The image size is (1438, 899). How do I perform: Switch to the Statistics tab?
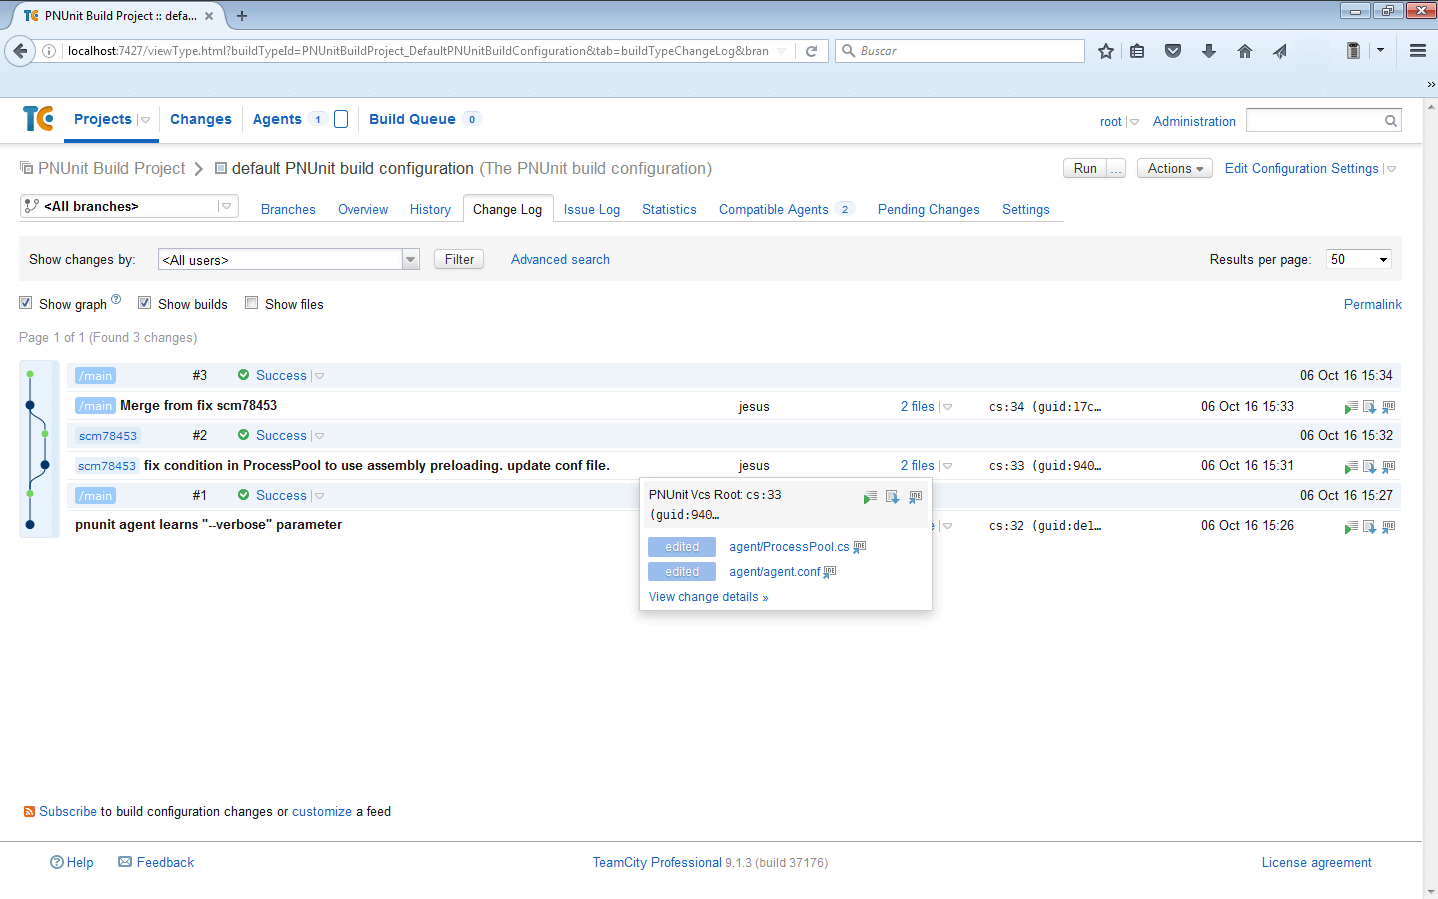pos(669,210)
